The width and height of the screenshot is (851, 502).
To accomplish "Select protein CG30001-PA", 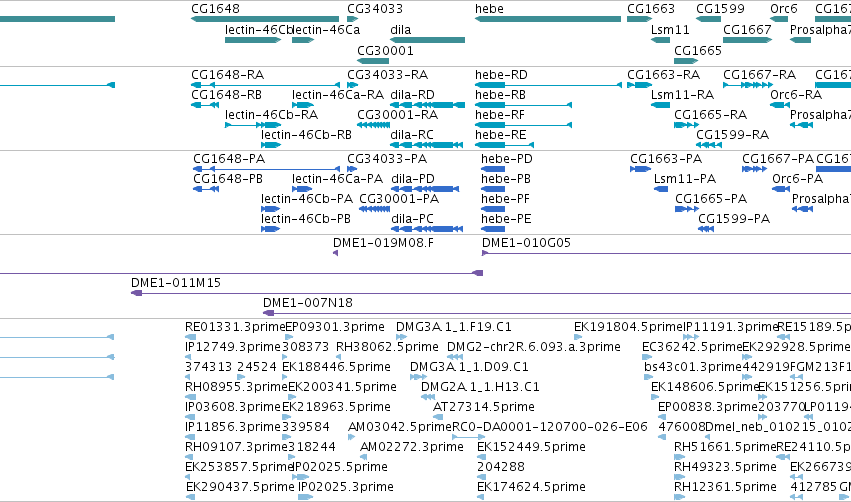I will pos(399,199).
